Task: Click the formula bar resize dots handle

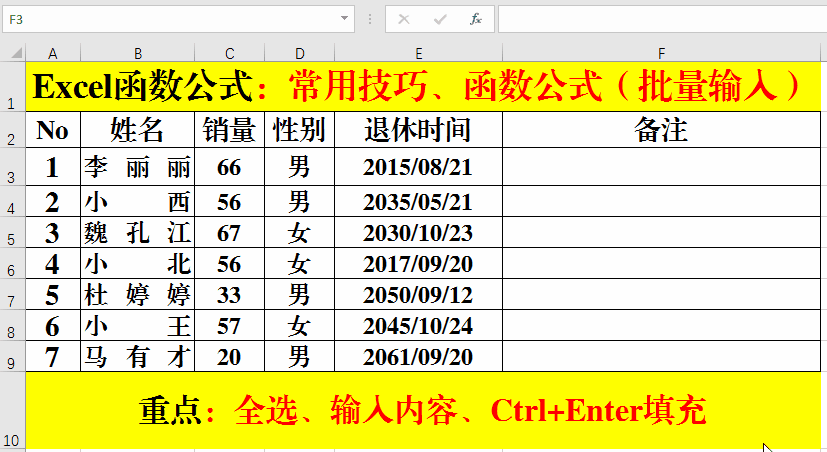Action: pyautogui.click(x=370, y=20)
